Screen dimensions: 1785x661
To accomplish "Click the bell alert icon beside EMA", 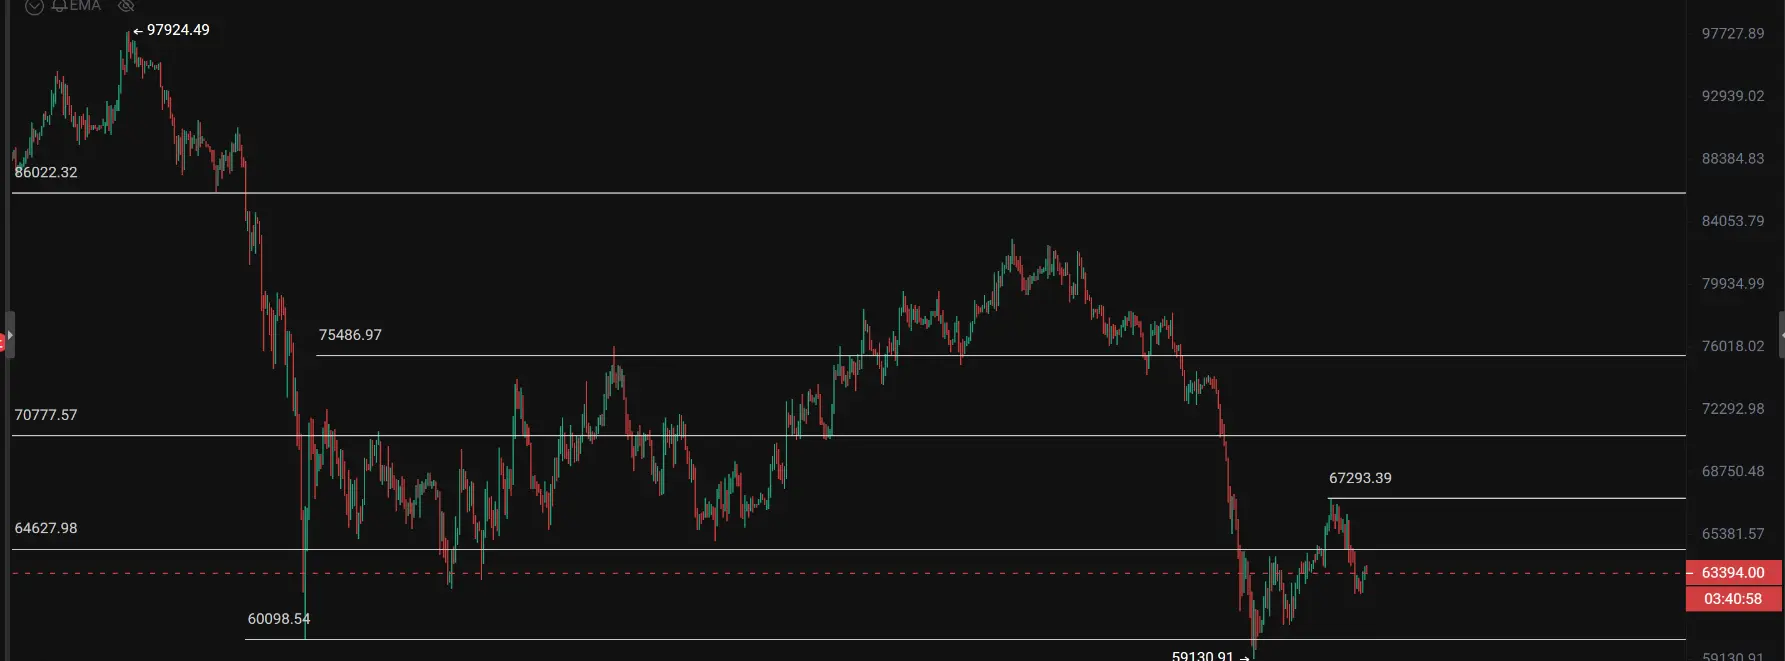I will tap(59, 5).
